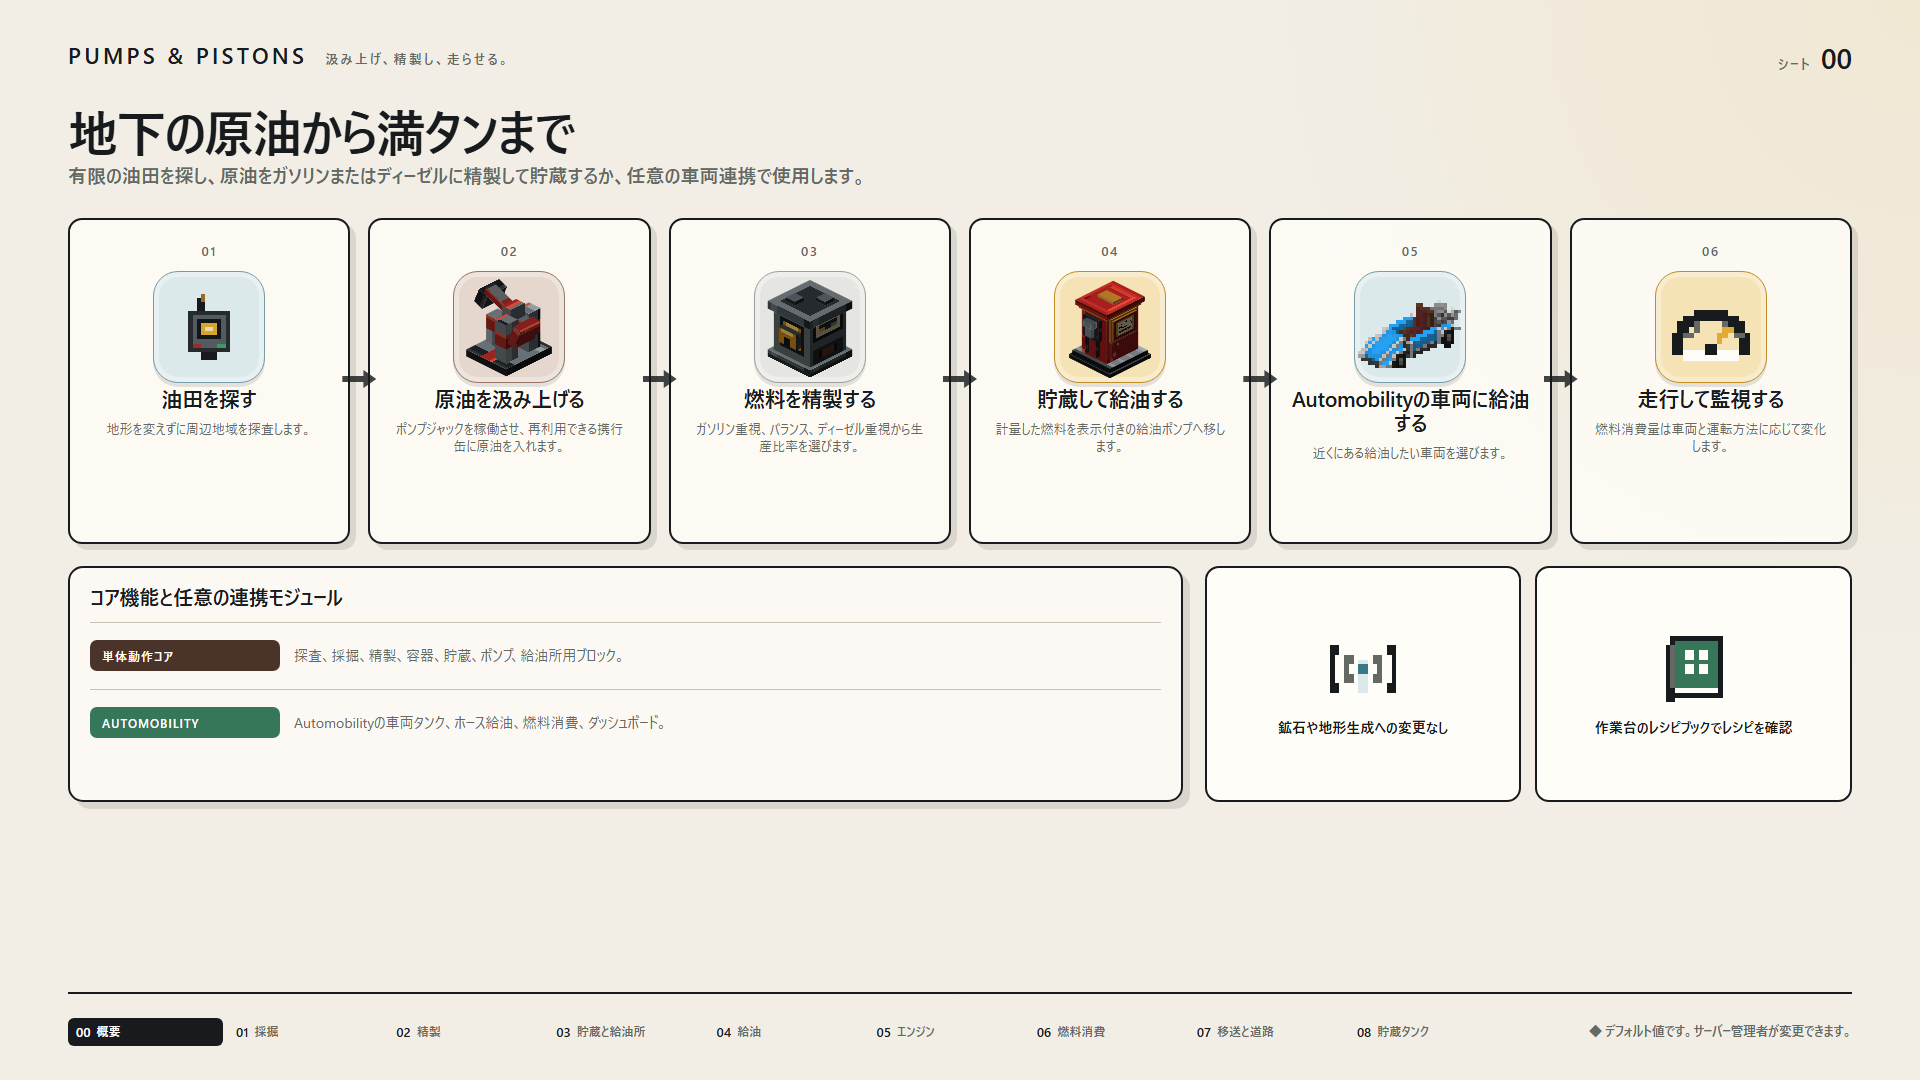The width and height of the screenshot is (1920, 1080).
Task: Click the シート 00 sheet number
Action: 1814,60
